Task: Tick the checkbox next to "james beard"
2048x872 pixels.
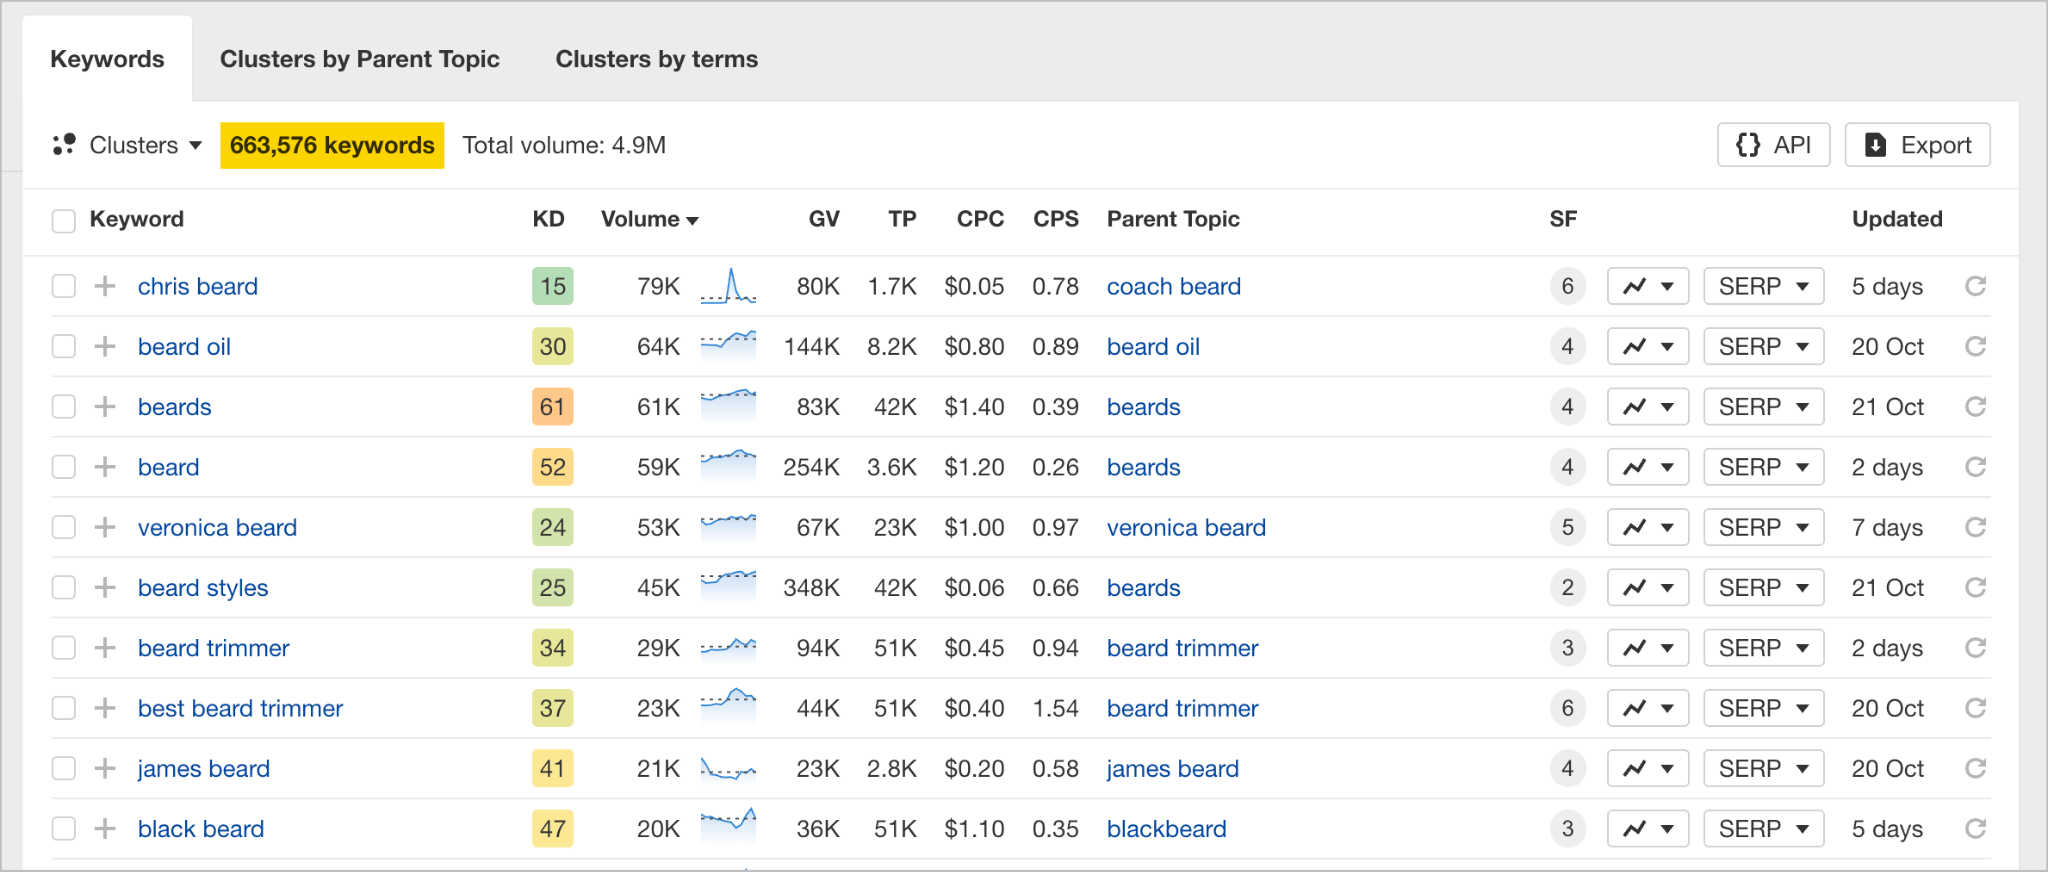Action: pos(63,768)
